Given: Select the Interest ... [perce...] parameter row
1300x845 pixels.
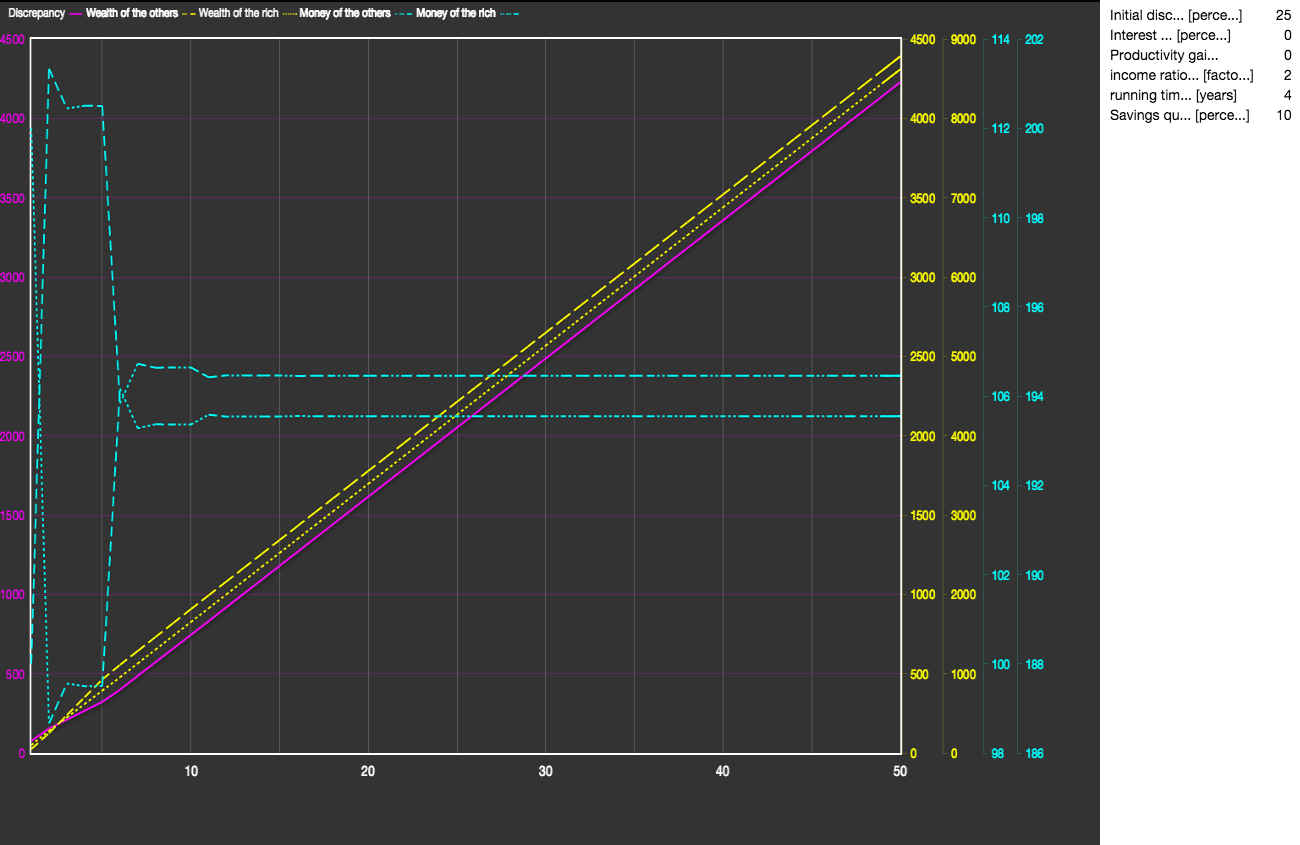Looking at the screenshot, I should 1200,36.
